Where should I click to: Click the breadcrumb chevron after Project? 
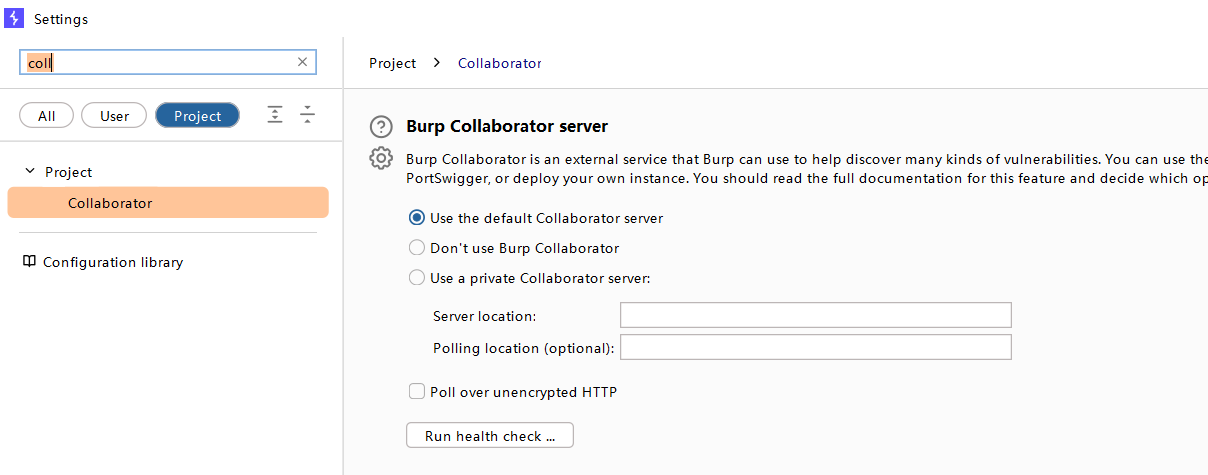(x=437, y=63)
